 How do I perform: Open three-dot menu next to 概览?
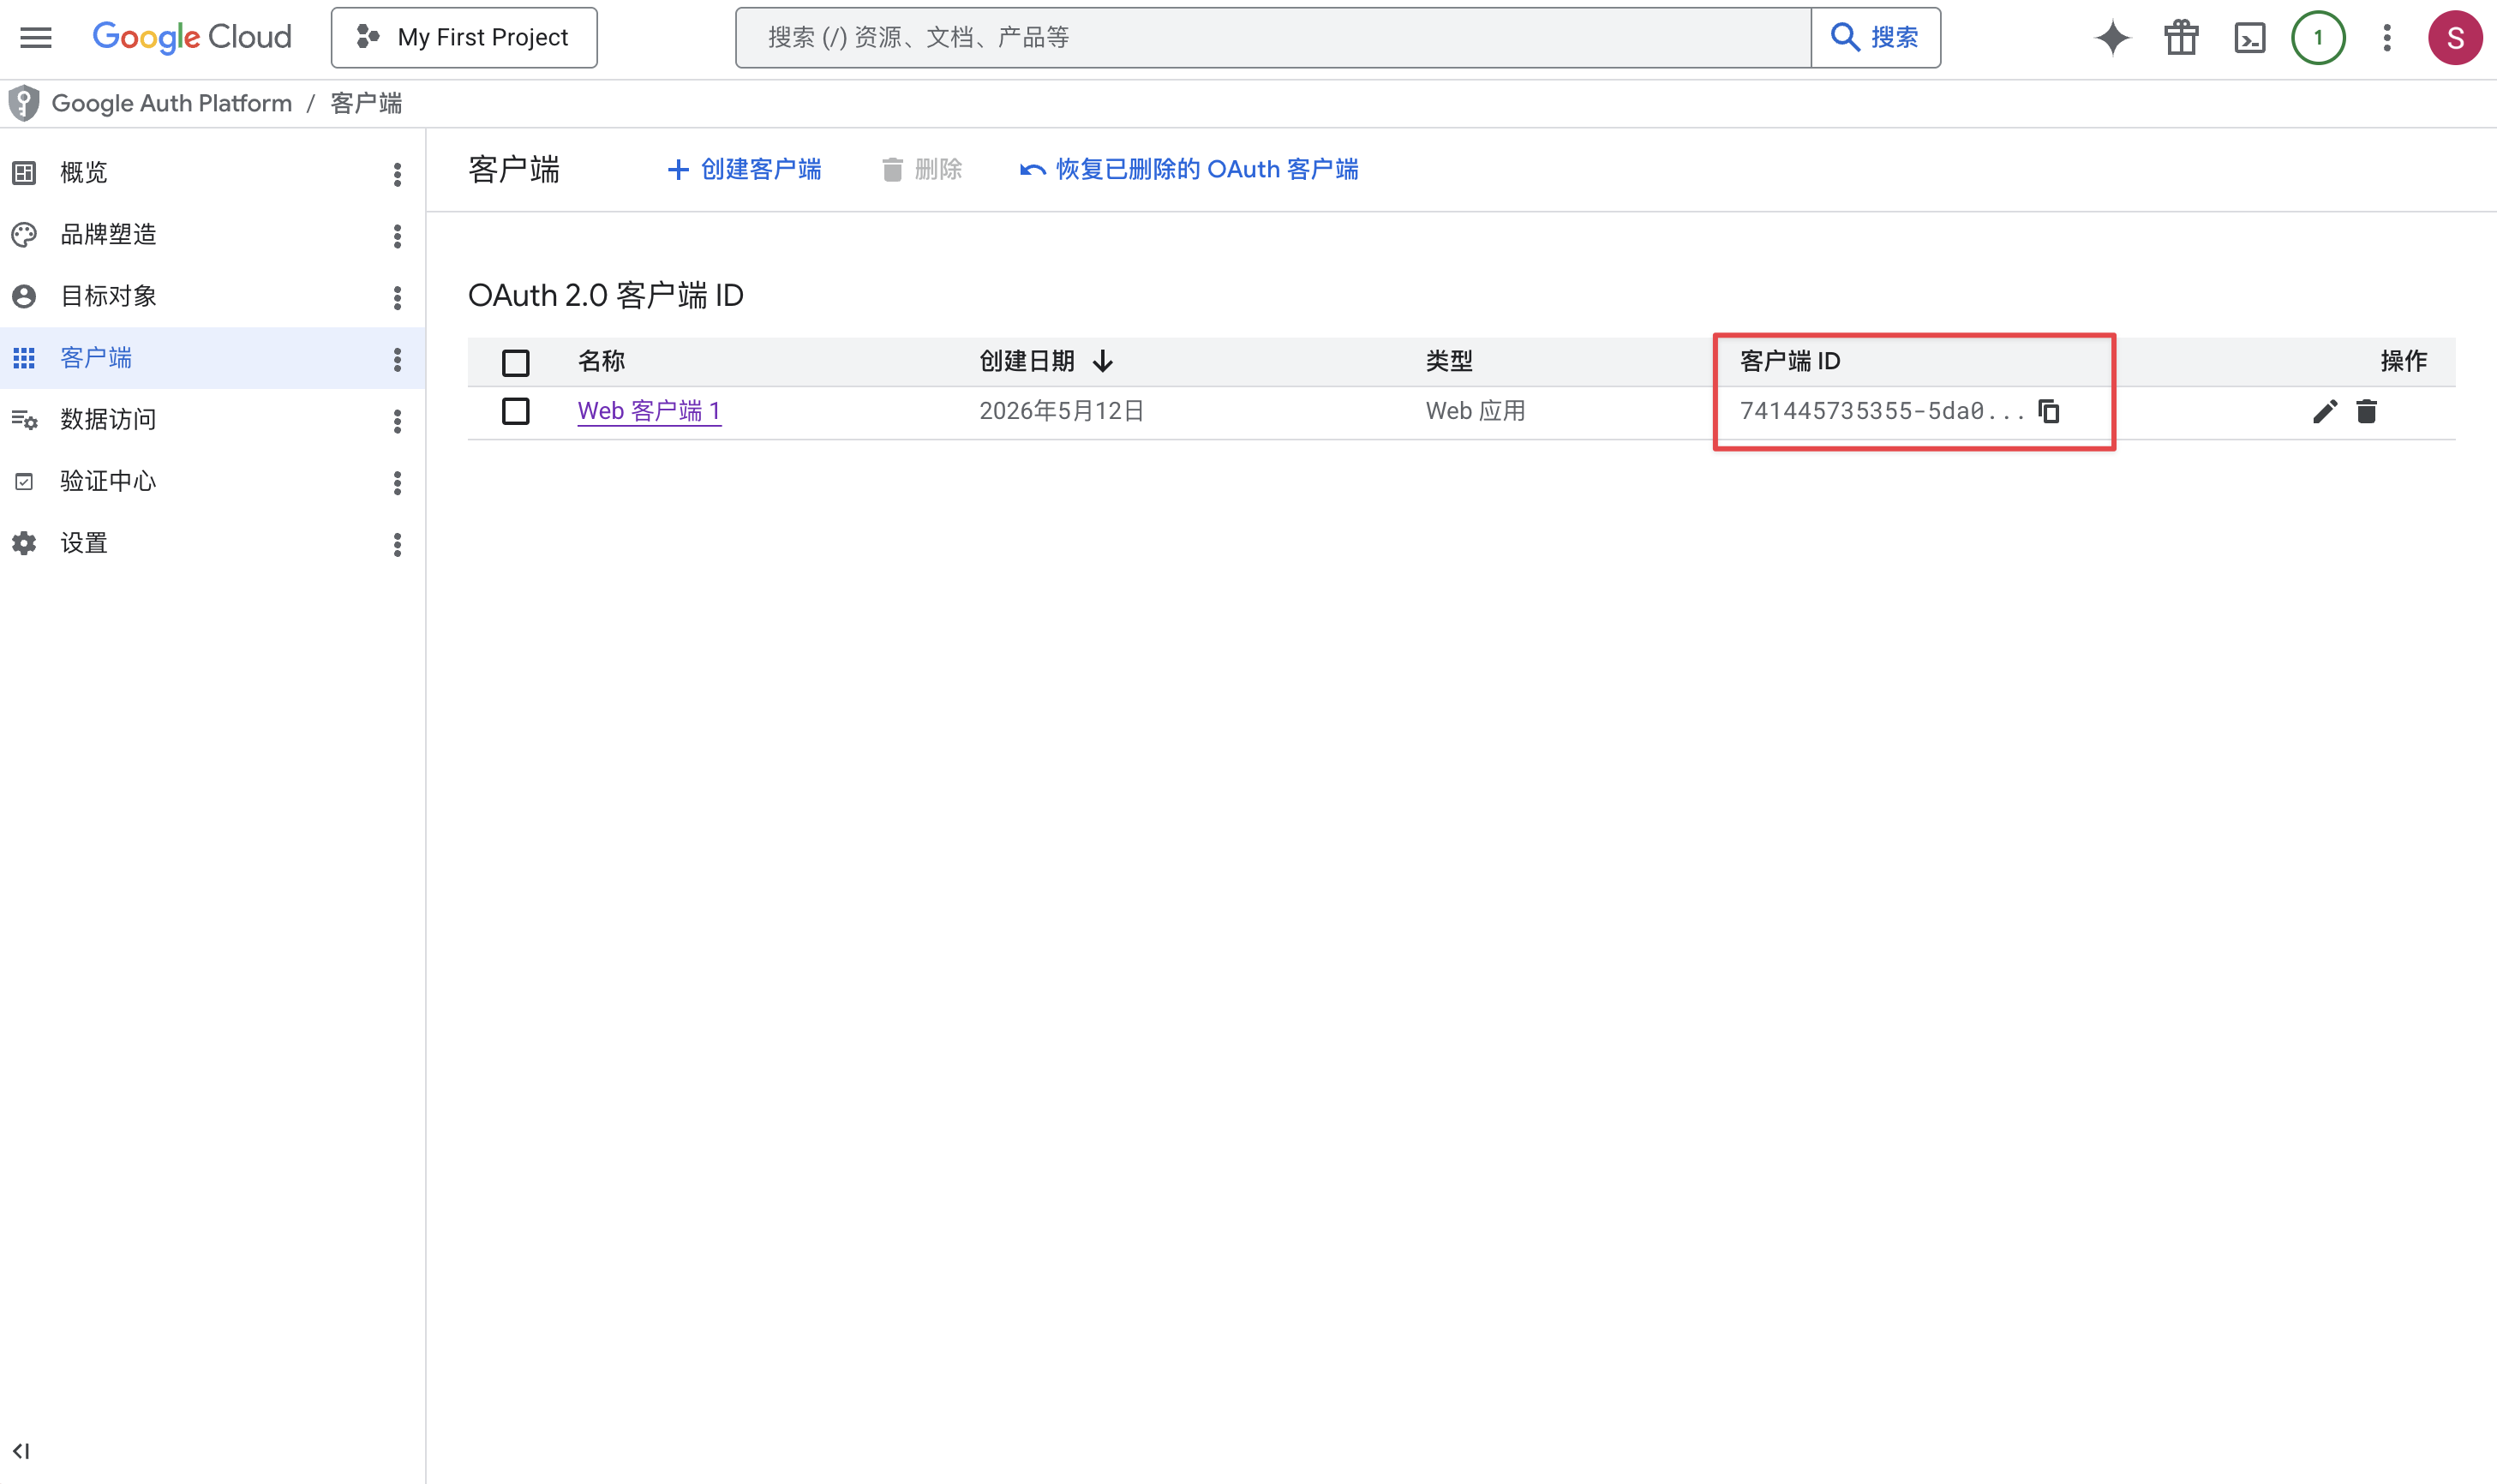coord(397,174)
